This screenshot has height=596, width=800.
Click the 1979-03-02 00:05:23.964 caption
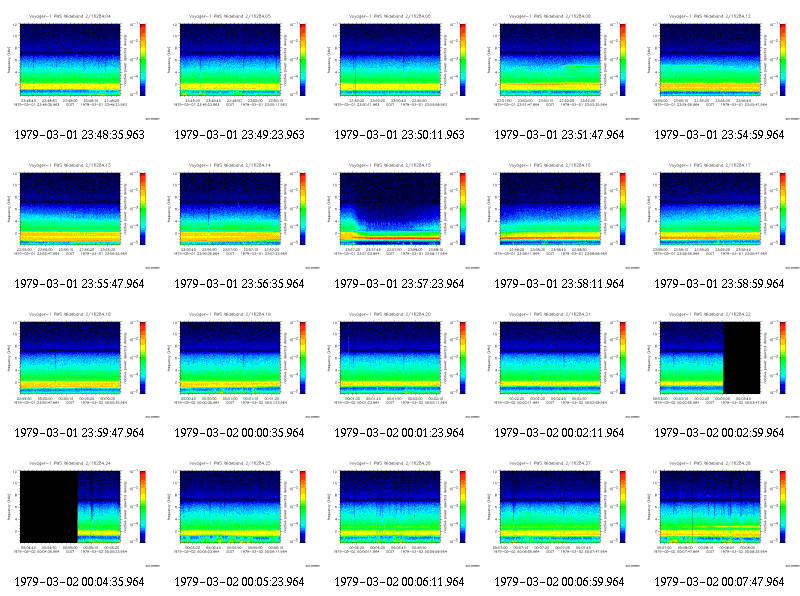pos(239,582)
